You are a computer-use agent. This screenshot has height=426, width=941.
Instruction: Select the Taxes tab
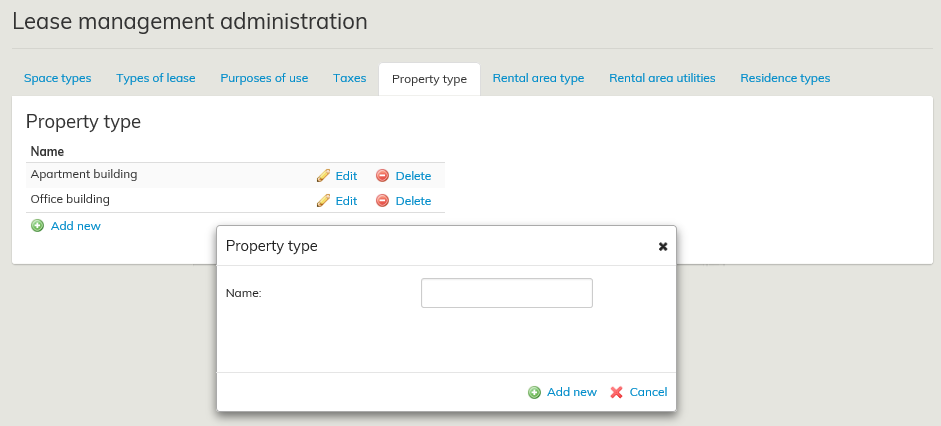(350, 78)
